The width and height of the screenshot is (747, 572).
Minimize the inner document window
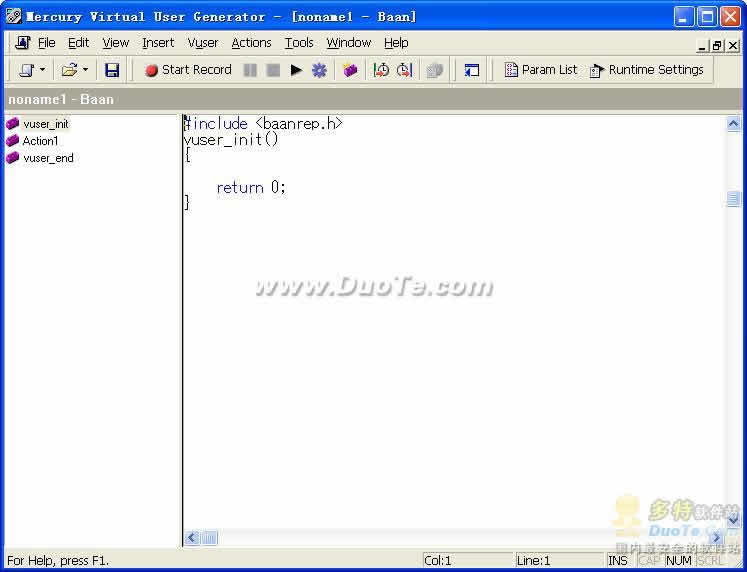tap(702, 46)
